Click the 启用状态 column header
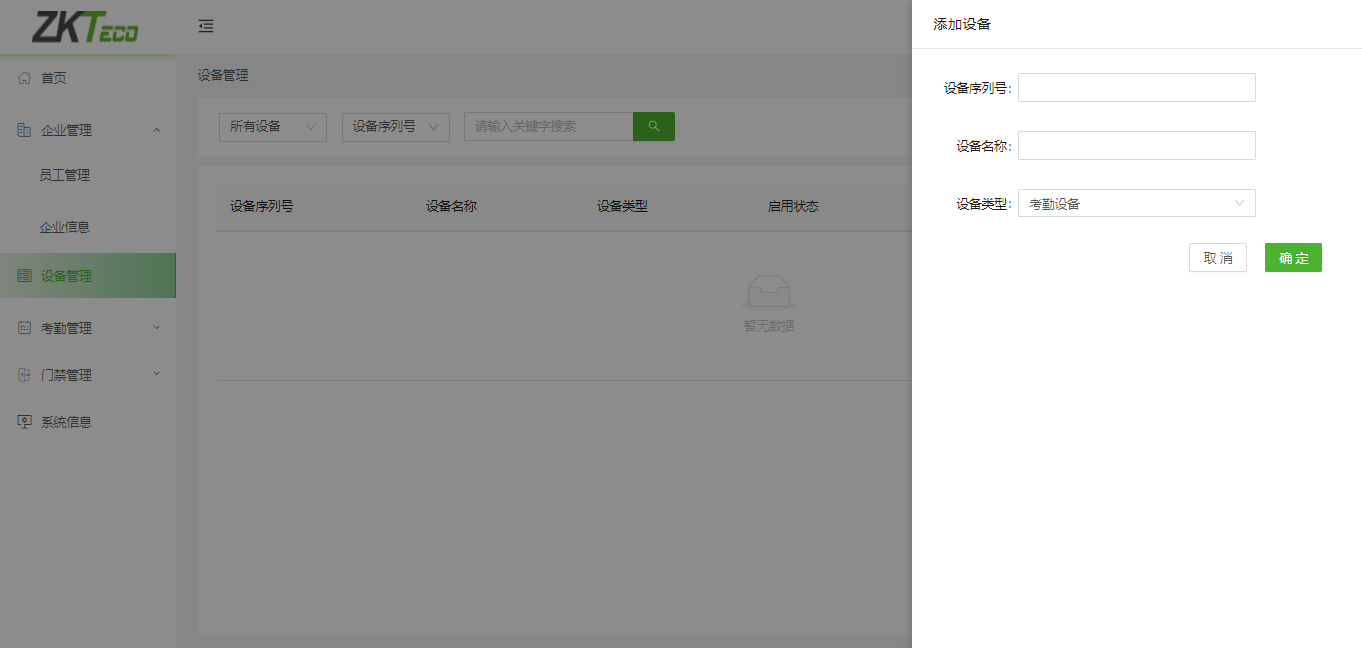 point(793,206)
